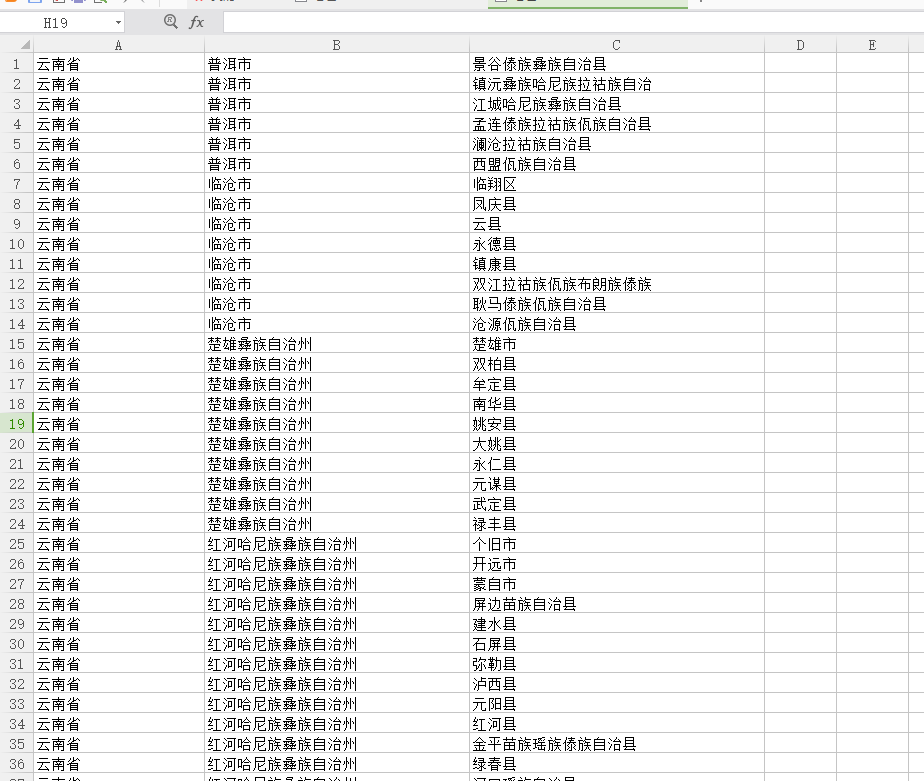Click cell 蒙自市
924x781 pixels.
616,584
